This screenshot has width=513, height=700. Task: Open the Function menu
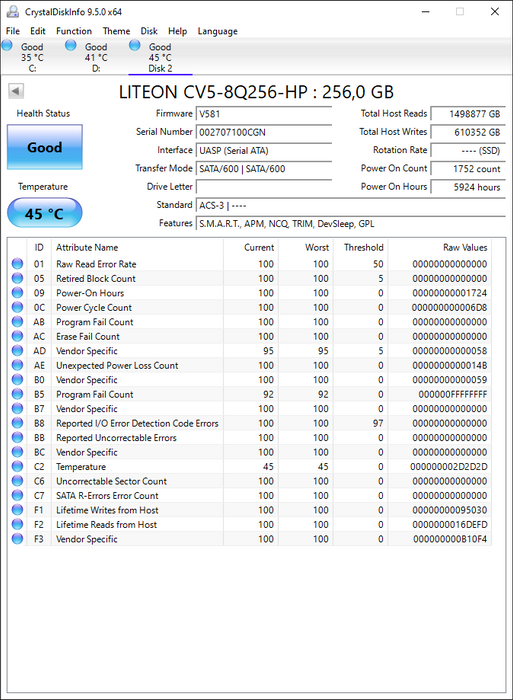click(x=74, y=31)
